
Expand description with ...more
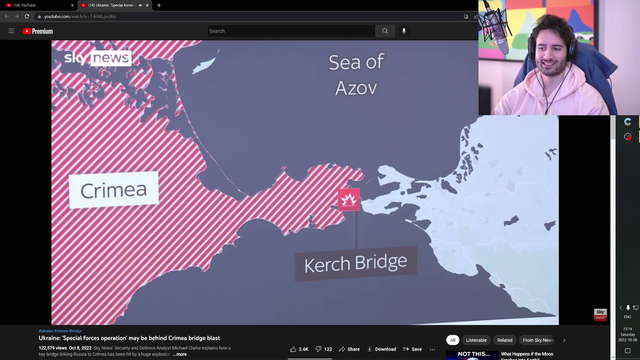tap(180, 354)
